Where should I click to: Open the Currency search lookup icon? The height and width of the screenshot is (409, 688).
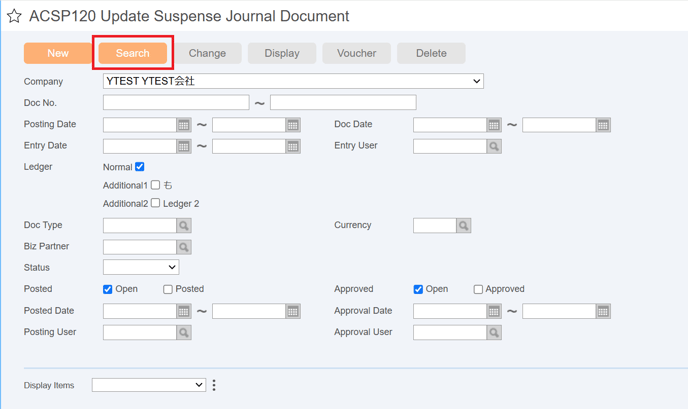point(463,226)
